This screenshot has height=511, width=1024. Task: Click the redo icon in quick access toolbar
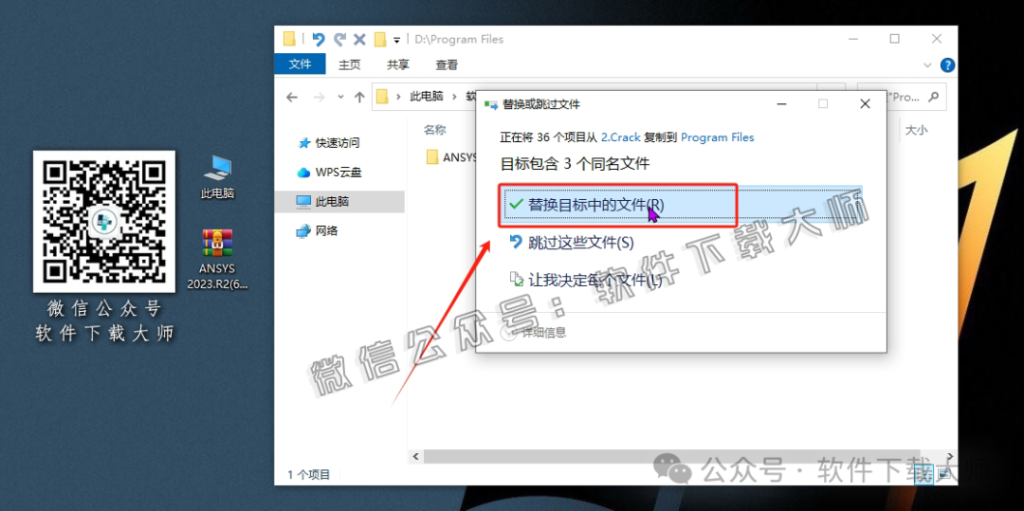339,39
